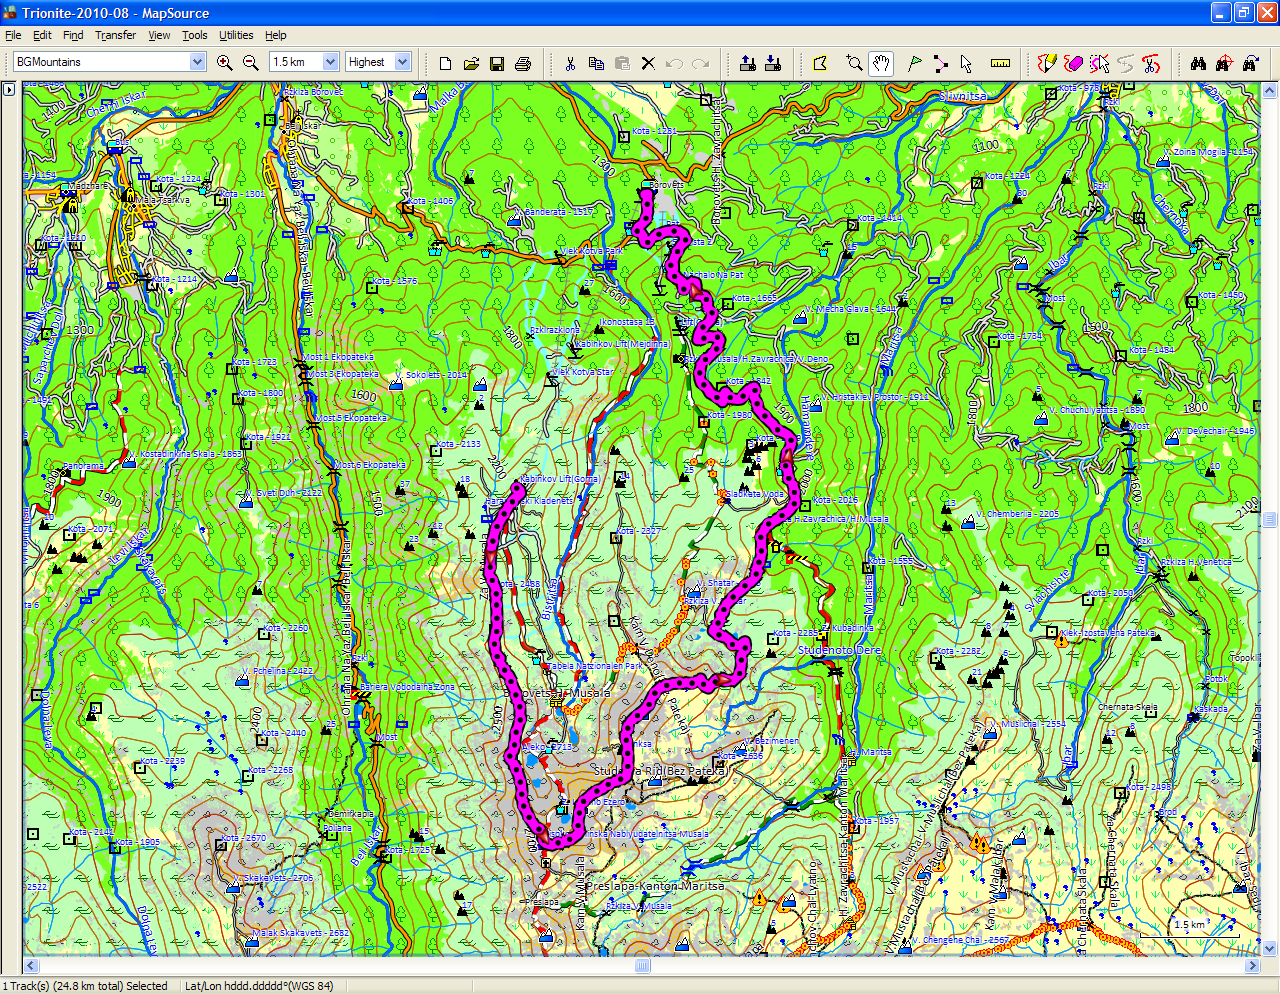Click the 'Kota - 1405' label

click(x=429, y=201)
